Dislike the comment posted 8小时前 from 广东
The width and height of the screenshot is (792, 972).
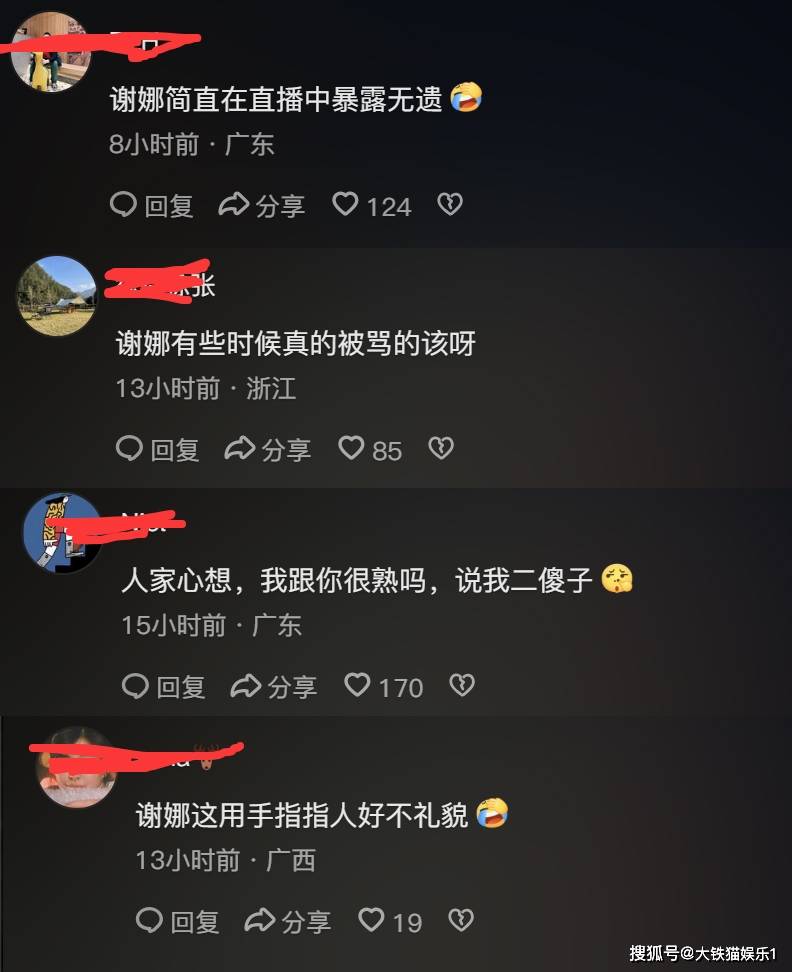450,204
